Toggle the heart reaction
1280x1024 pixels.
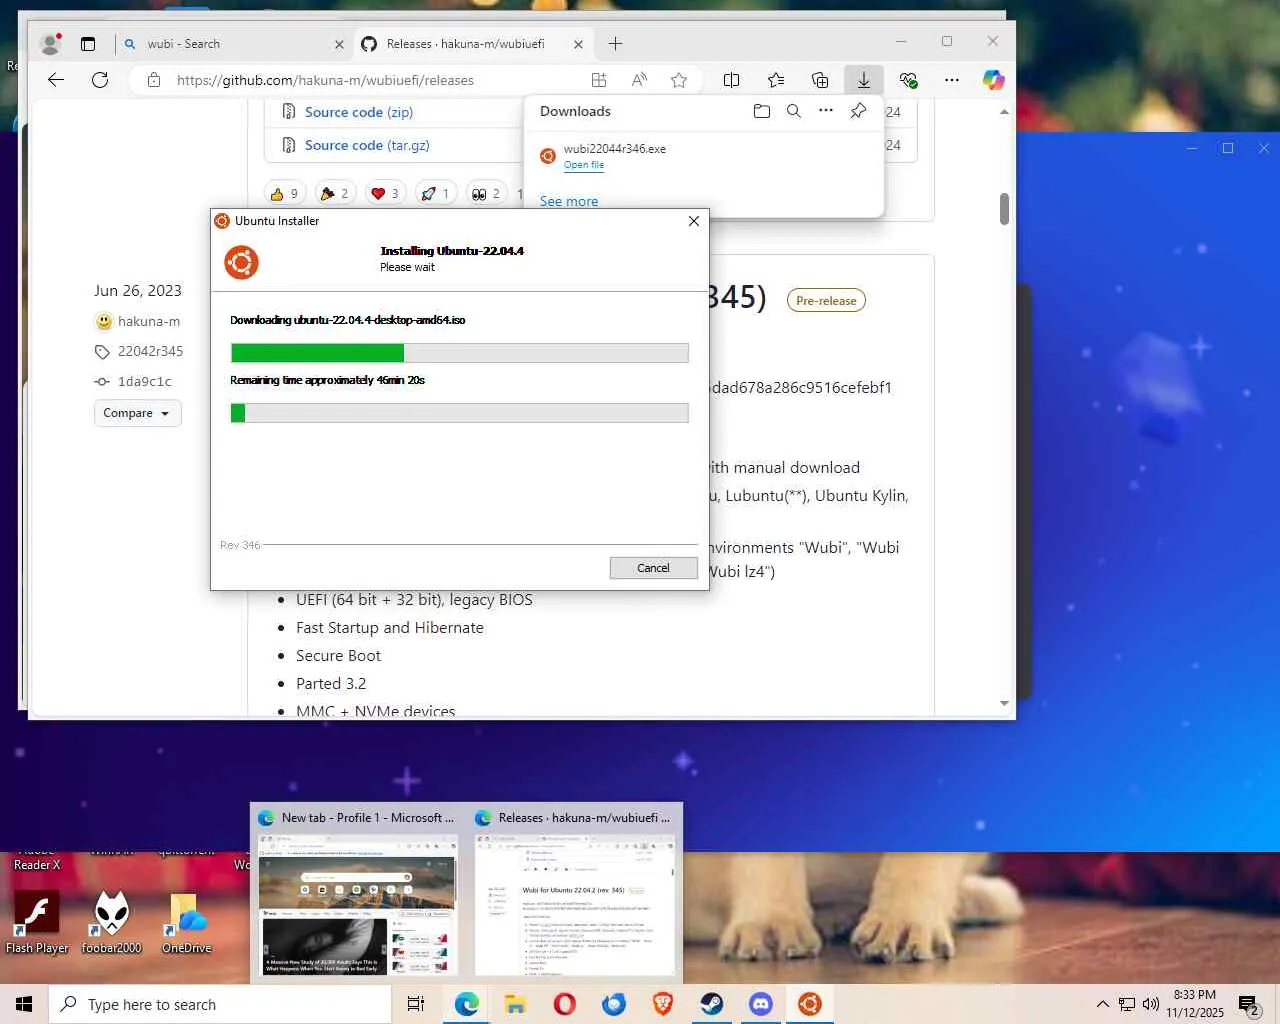pos(385,194)
